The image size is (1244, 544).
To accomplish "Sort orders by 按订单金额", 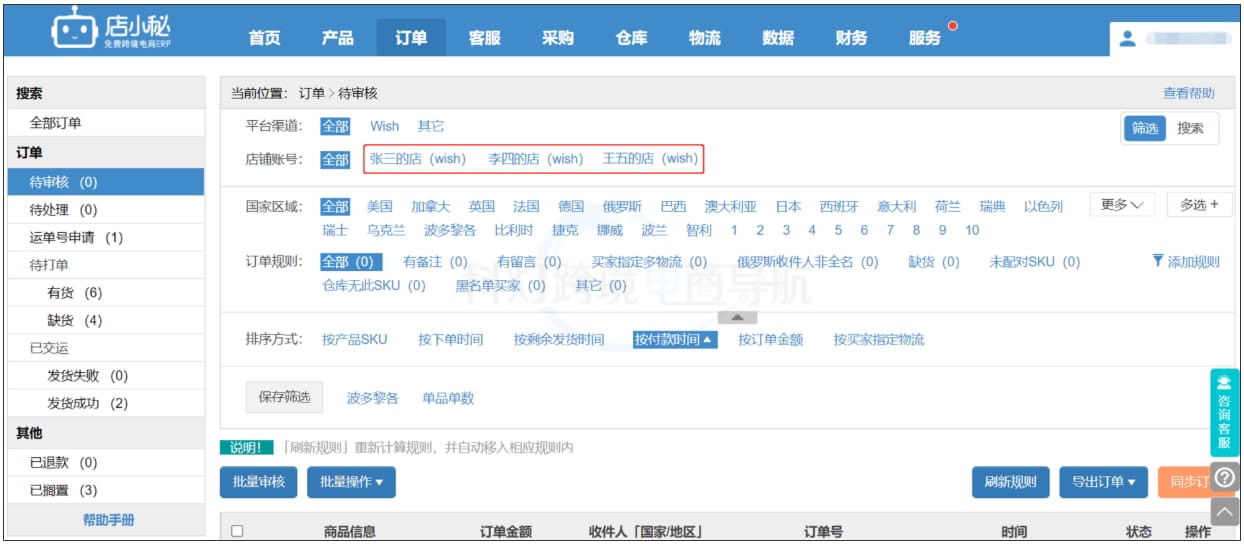I will (x=770, y=340).
